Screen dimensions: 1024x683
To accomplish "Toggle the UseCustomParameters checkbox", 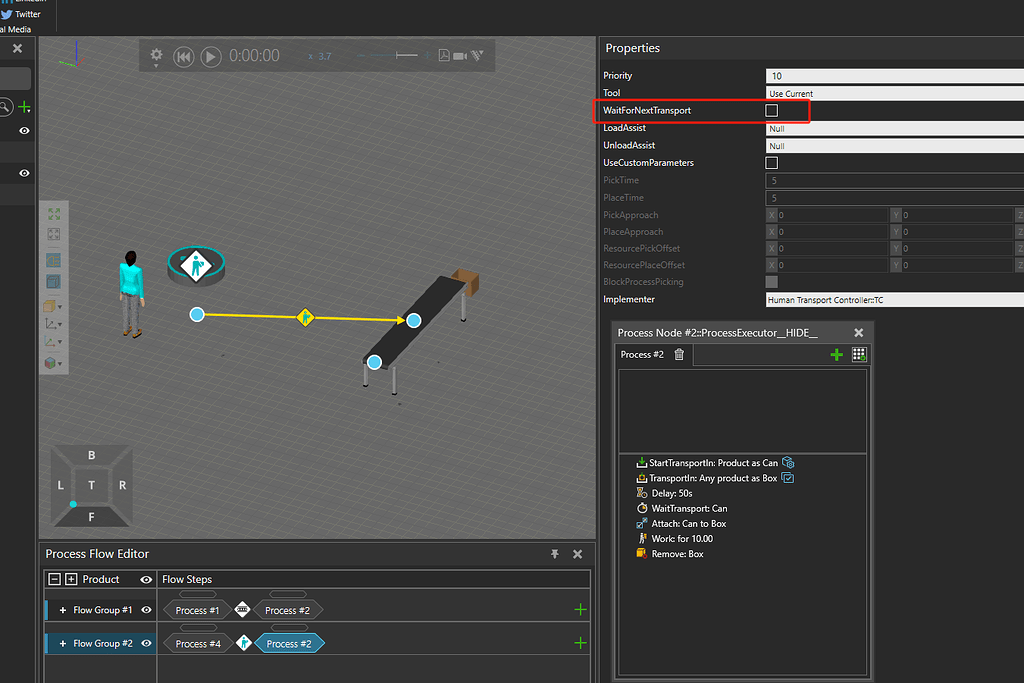I will pos(770,163).
